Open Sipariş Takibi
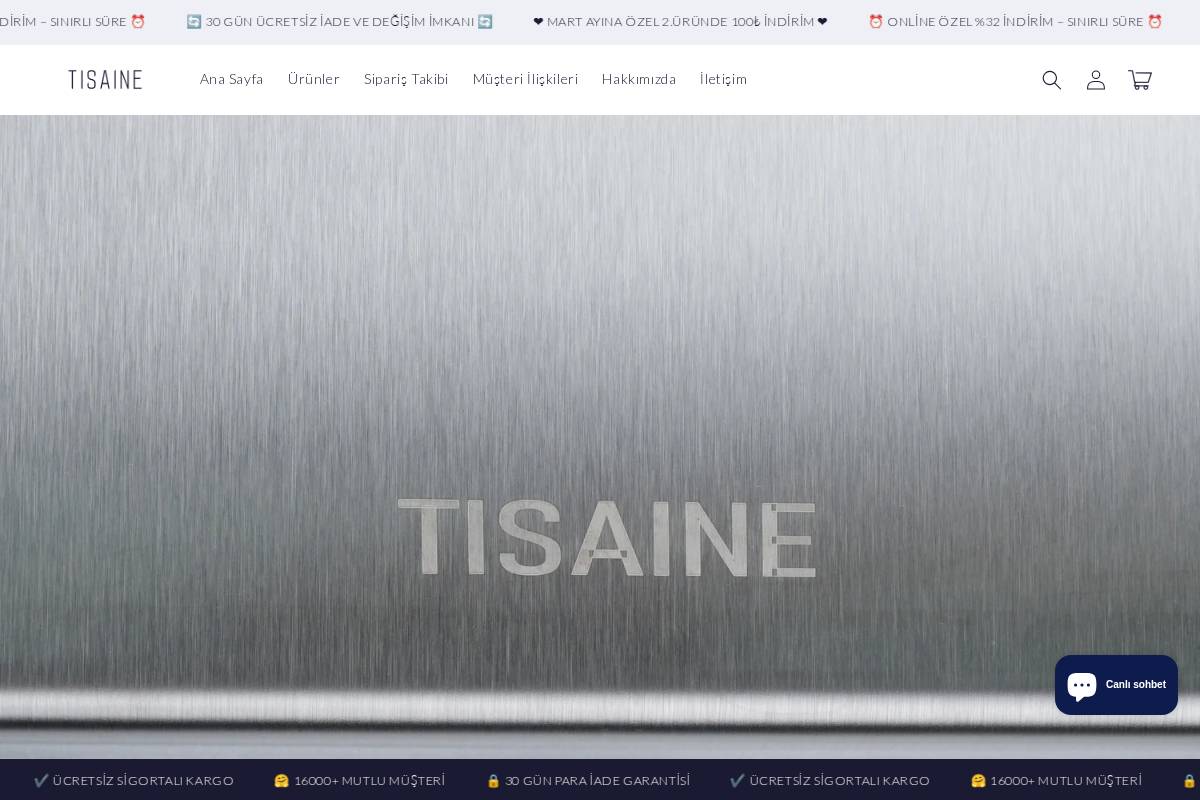 [406, 79]
